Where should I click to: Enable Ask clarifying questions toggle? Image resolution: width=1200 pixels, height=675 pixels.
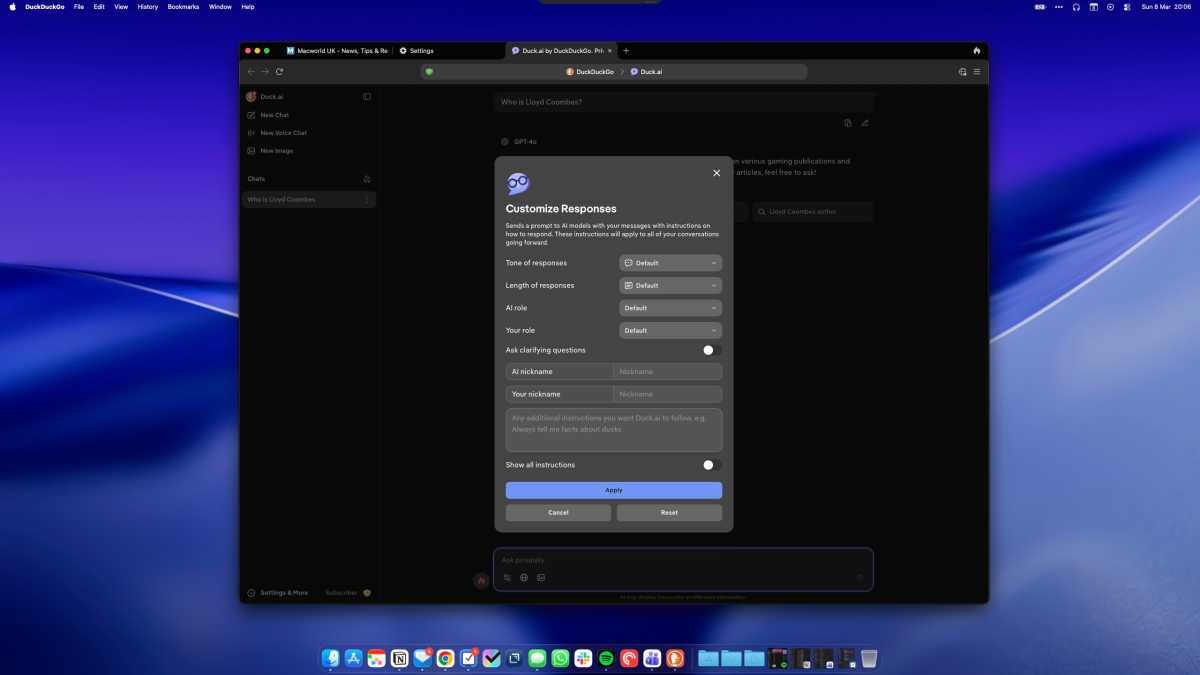(x=711, y=350)
